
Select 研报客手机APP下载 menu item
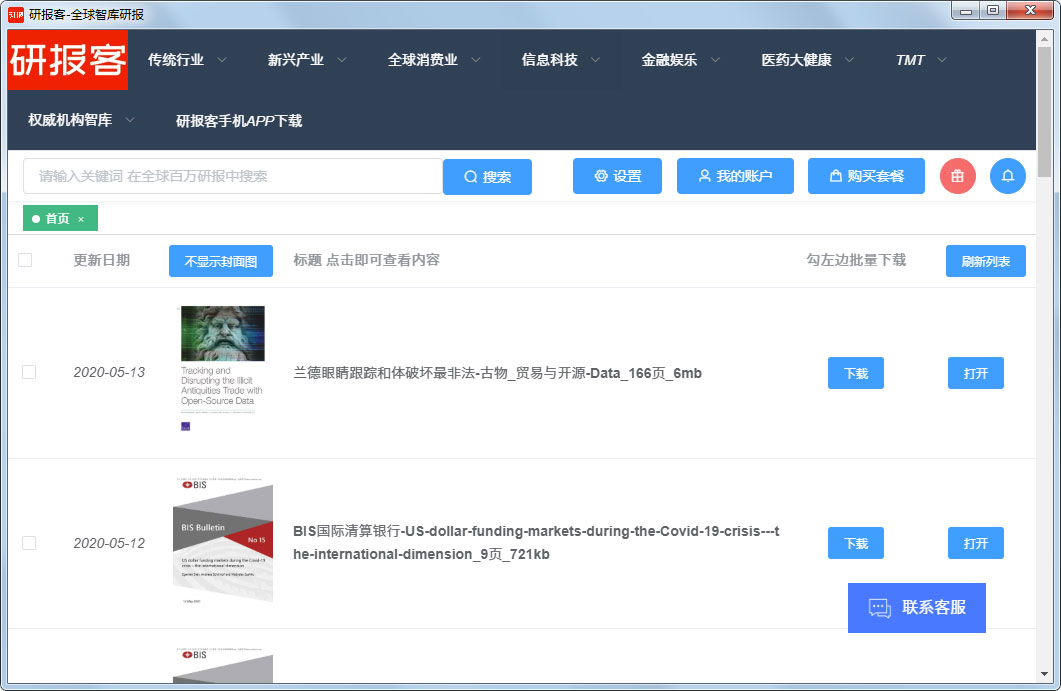click(242, 119)
